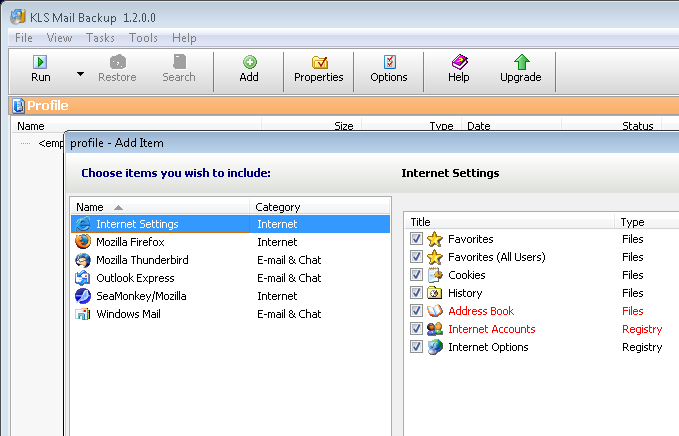Click E-mail & Chat category of Outlook Express
Viewport: 679px width, 436px height.
click(289, 278)
